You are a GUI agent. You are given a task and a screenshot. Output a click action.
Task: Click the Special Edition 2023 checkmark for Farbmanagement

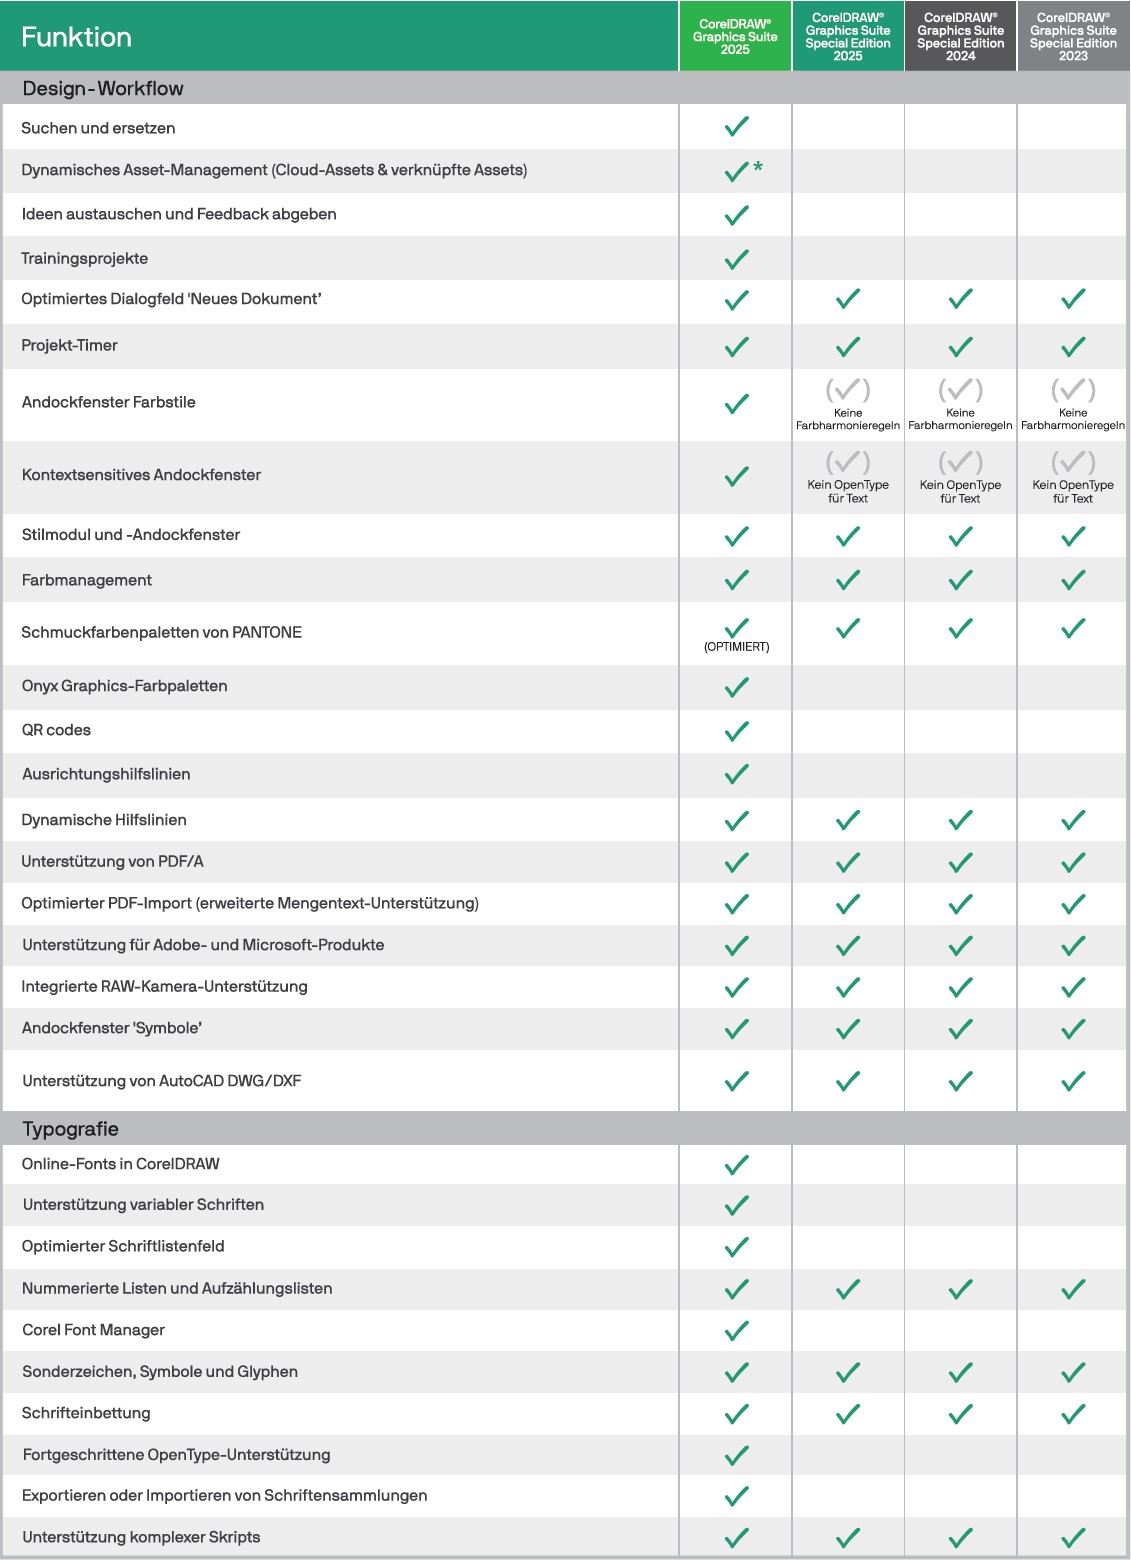pyautogui.click(x=1073, y=580)
